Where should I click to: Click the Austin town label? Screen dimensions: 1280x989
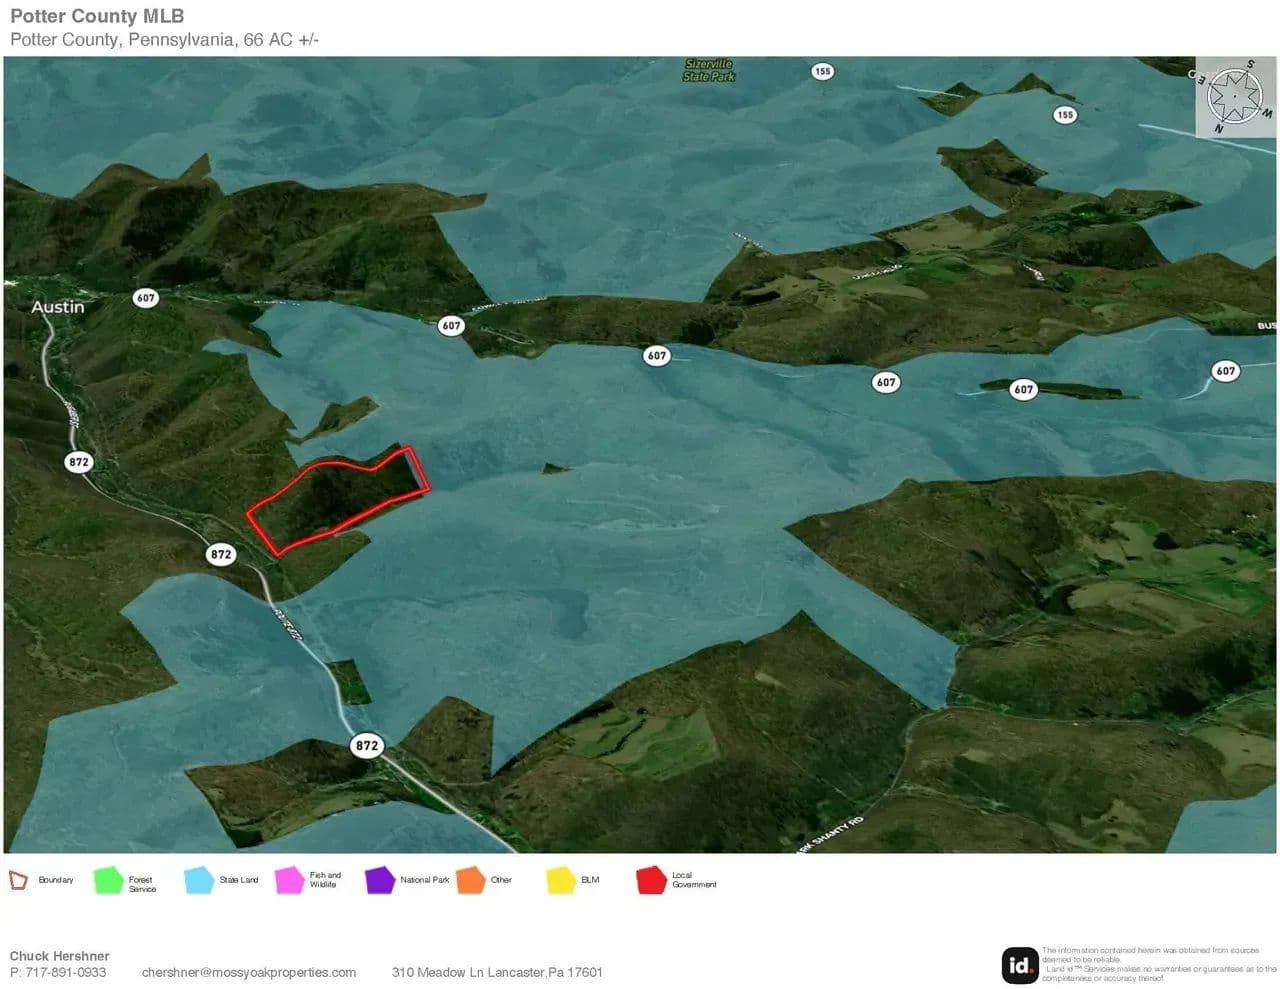58,307
